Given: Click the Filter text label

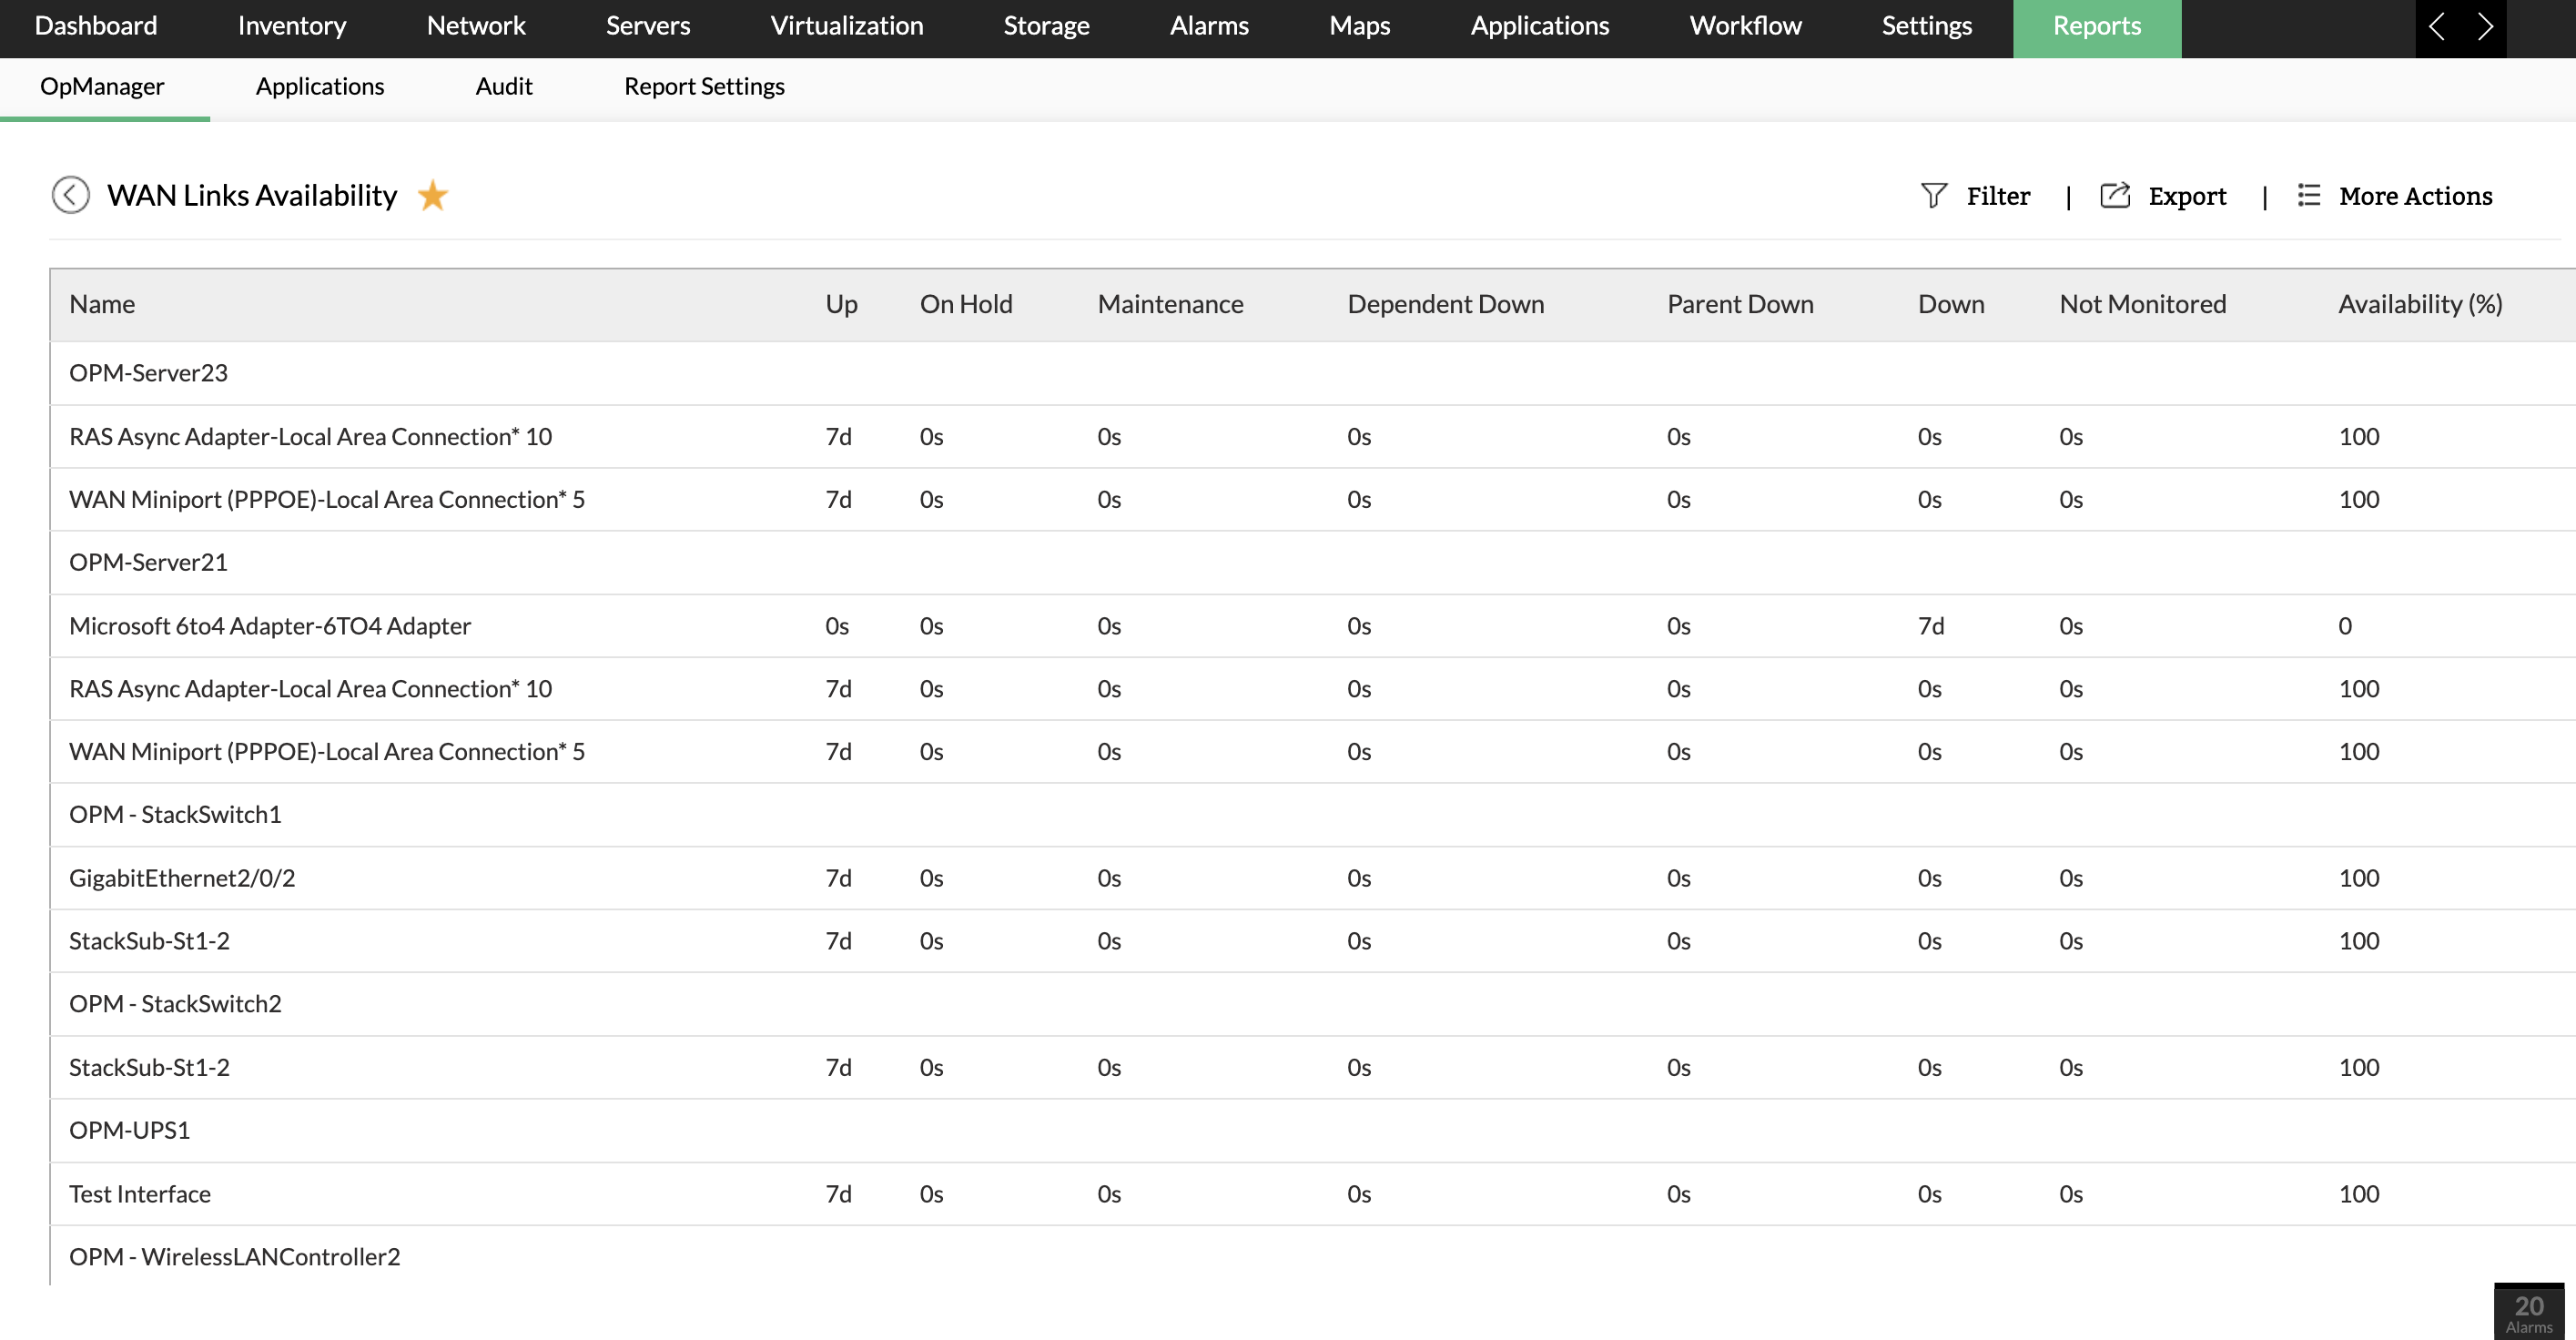Looking at the screenshot, I should [1997, 196].
